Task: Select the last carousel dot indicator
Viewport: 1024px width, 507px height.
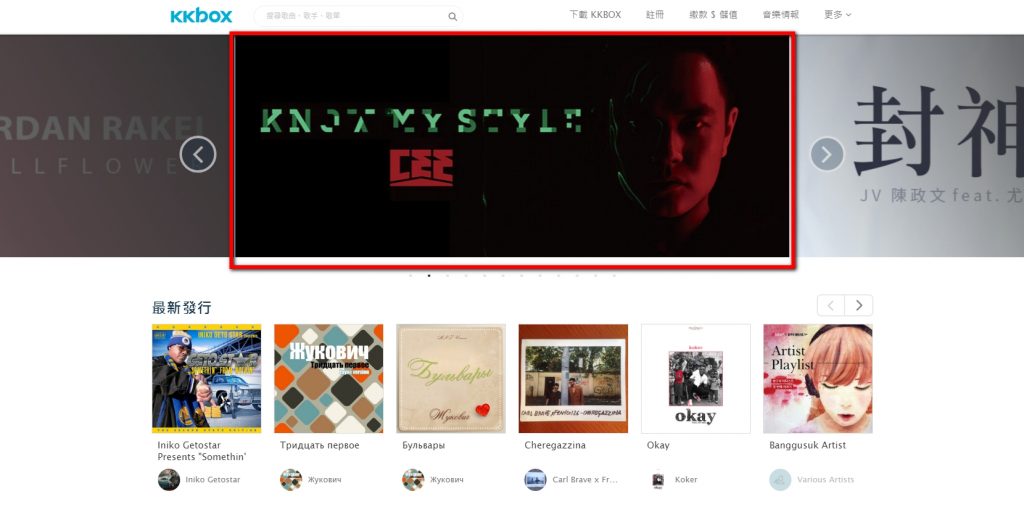Action: [614, 276]
